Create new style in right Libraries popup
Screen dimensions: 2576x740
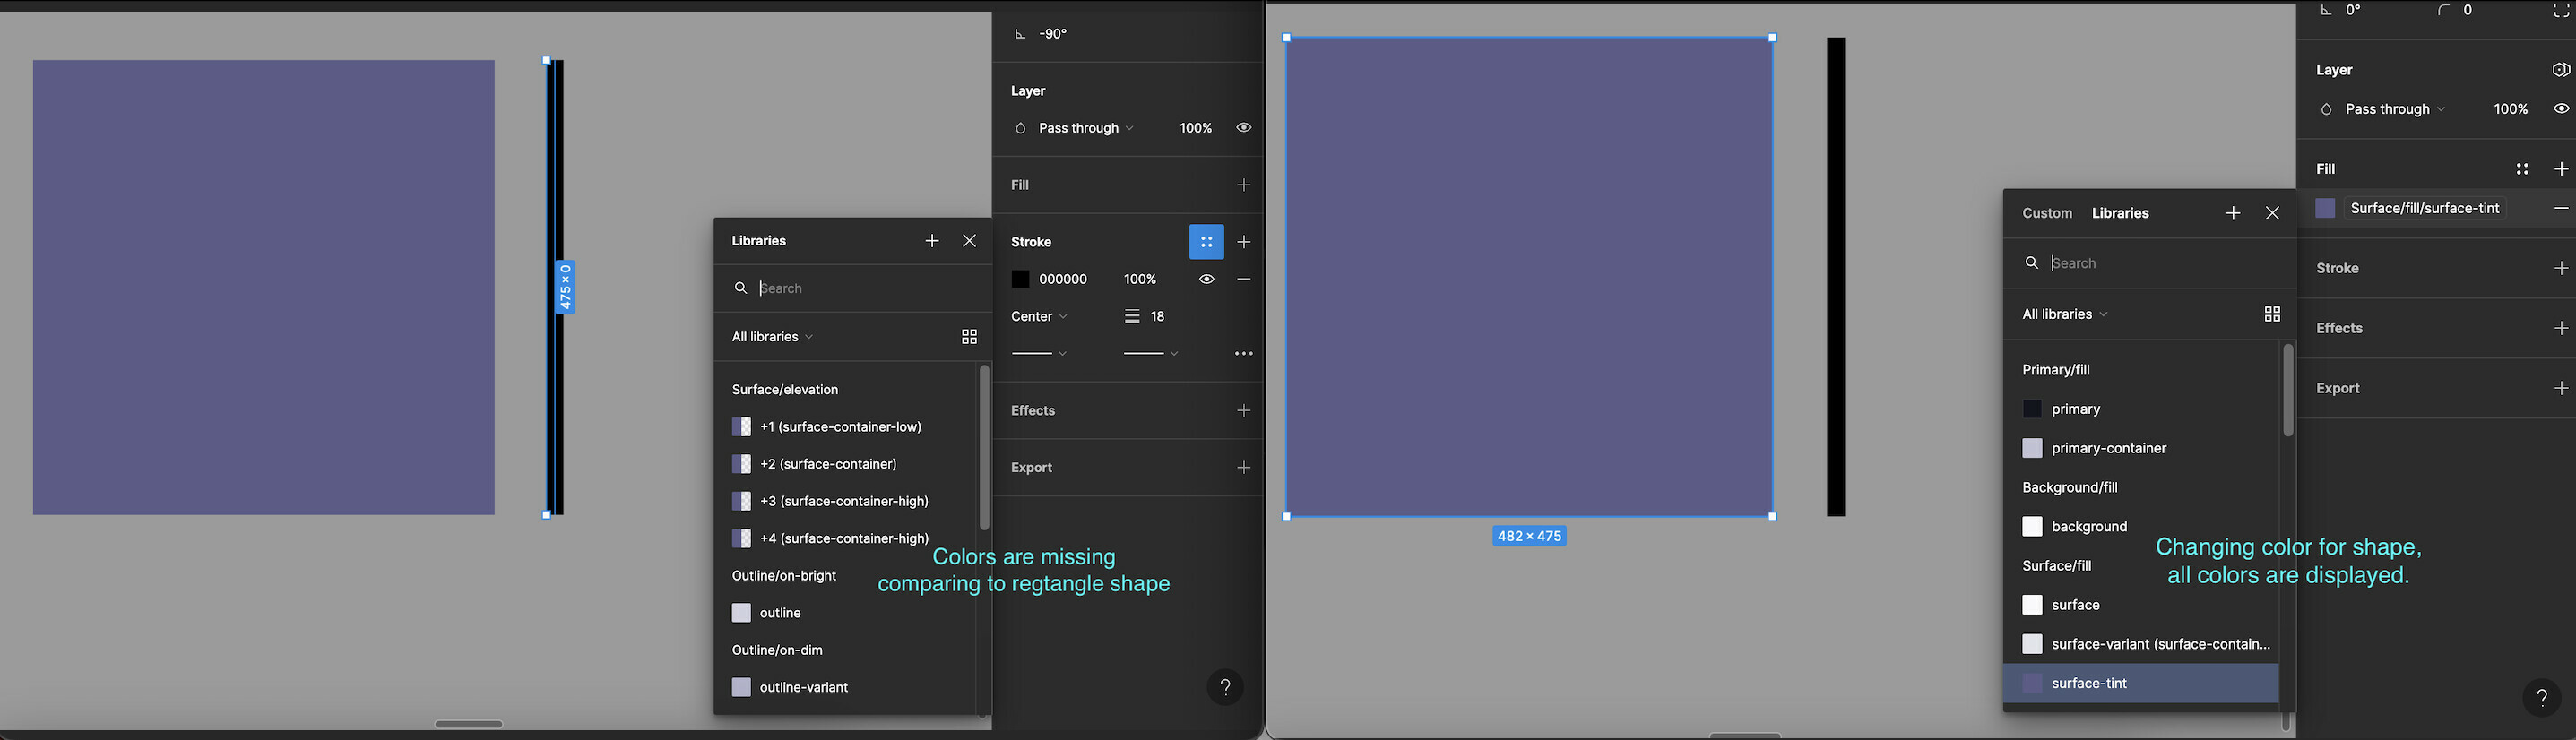pos(2233,213)
